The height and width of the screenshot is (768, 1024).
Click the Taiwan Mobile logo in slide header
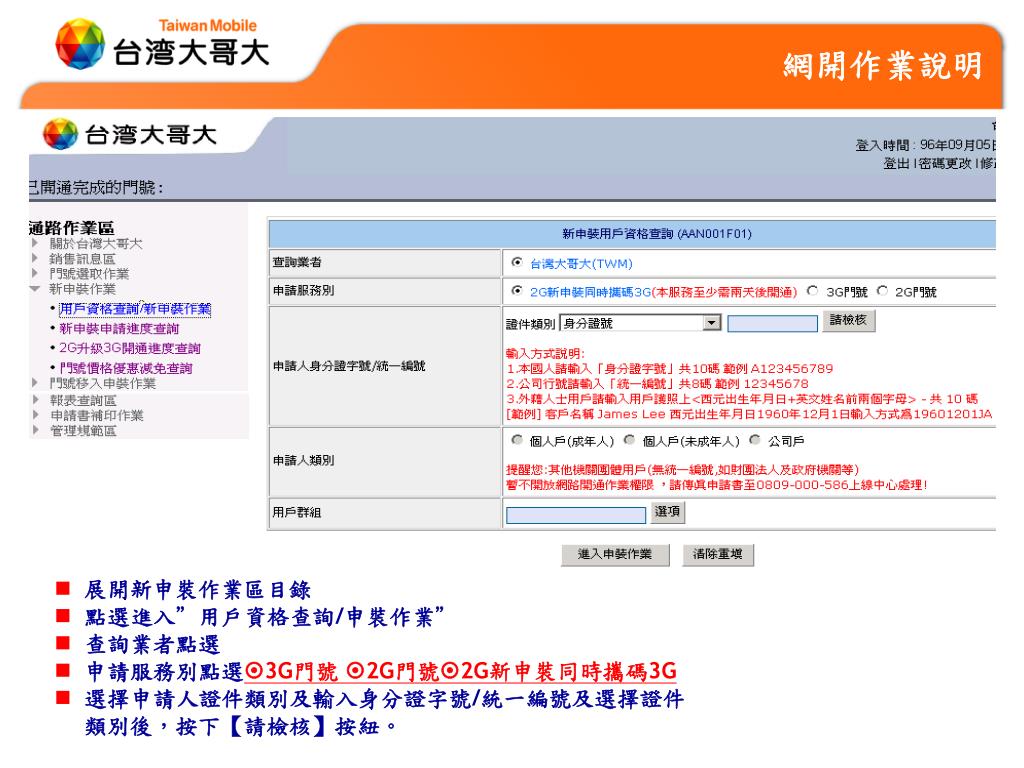click(x=161, y=44)
